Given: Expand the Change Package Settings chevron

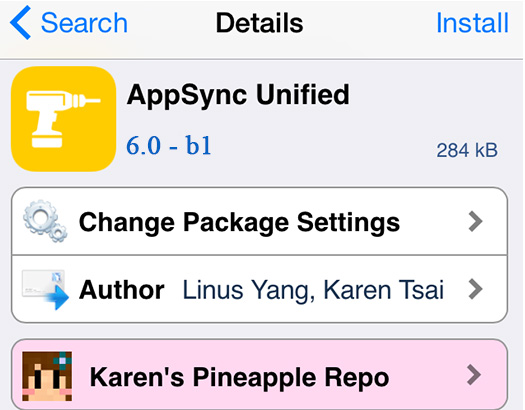Looking at the screenshot, I should click(x=475, y=221).
